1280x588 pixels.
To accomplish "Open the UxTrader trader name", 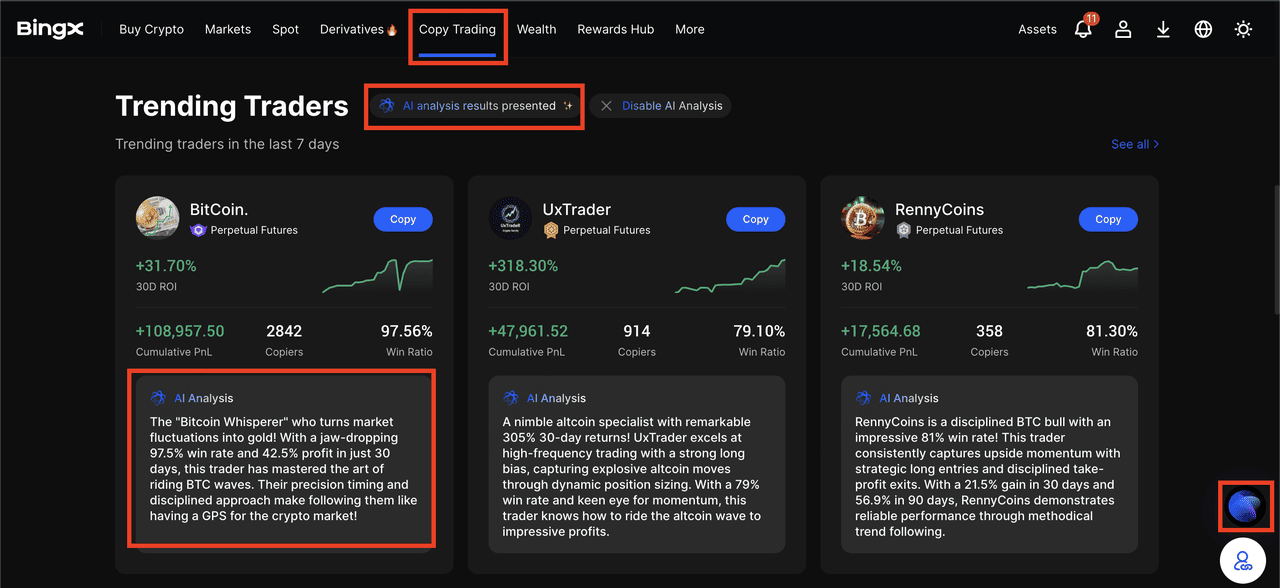I will (x=577, y=210).
